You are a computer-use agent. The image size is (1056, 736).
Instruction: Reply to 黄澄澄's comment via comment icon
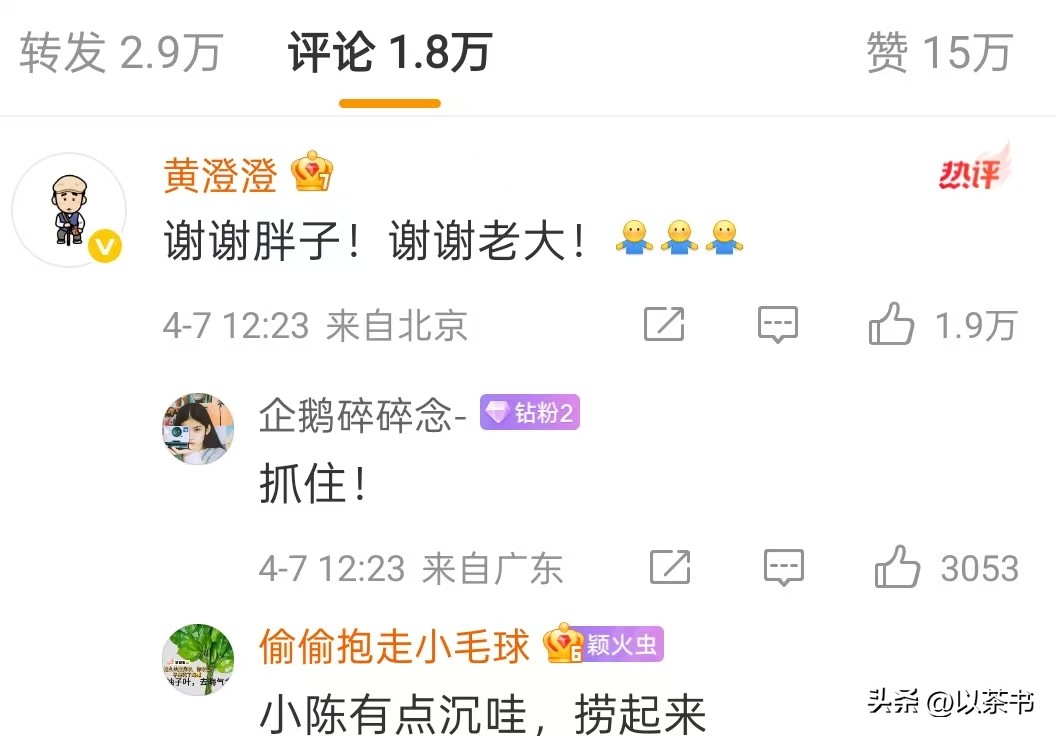[778, 325]
